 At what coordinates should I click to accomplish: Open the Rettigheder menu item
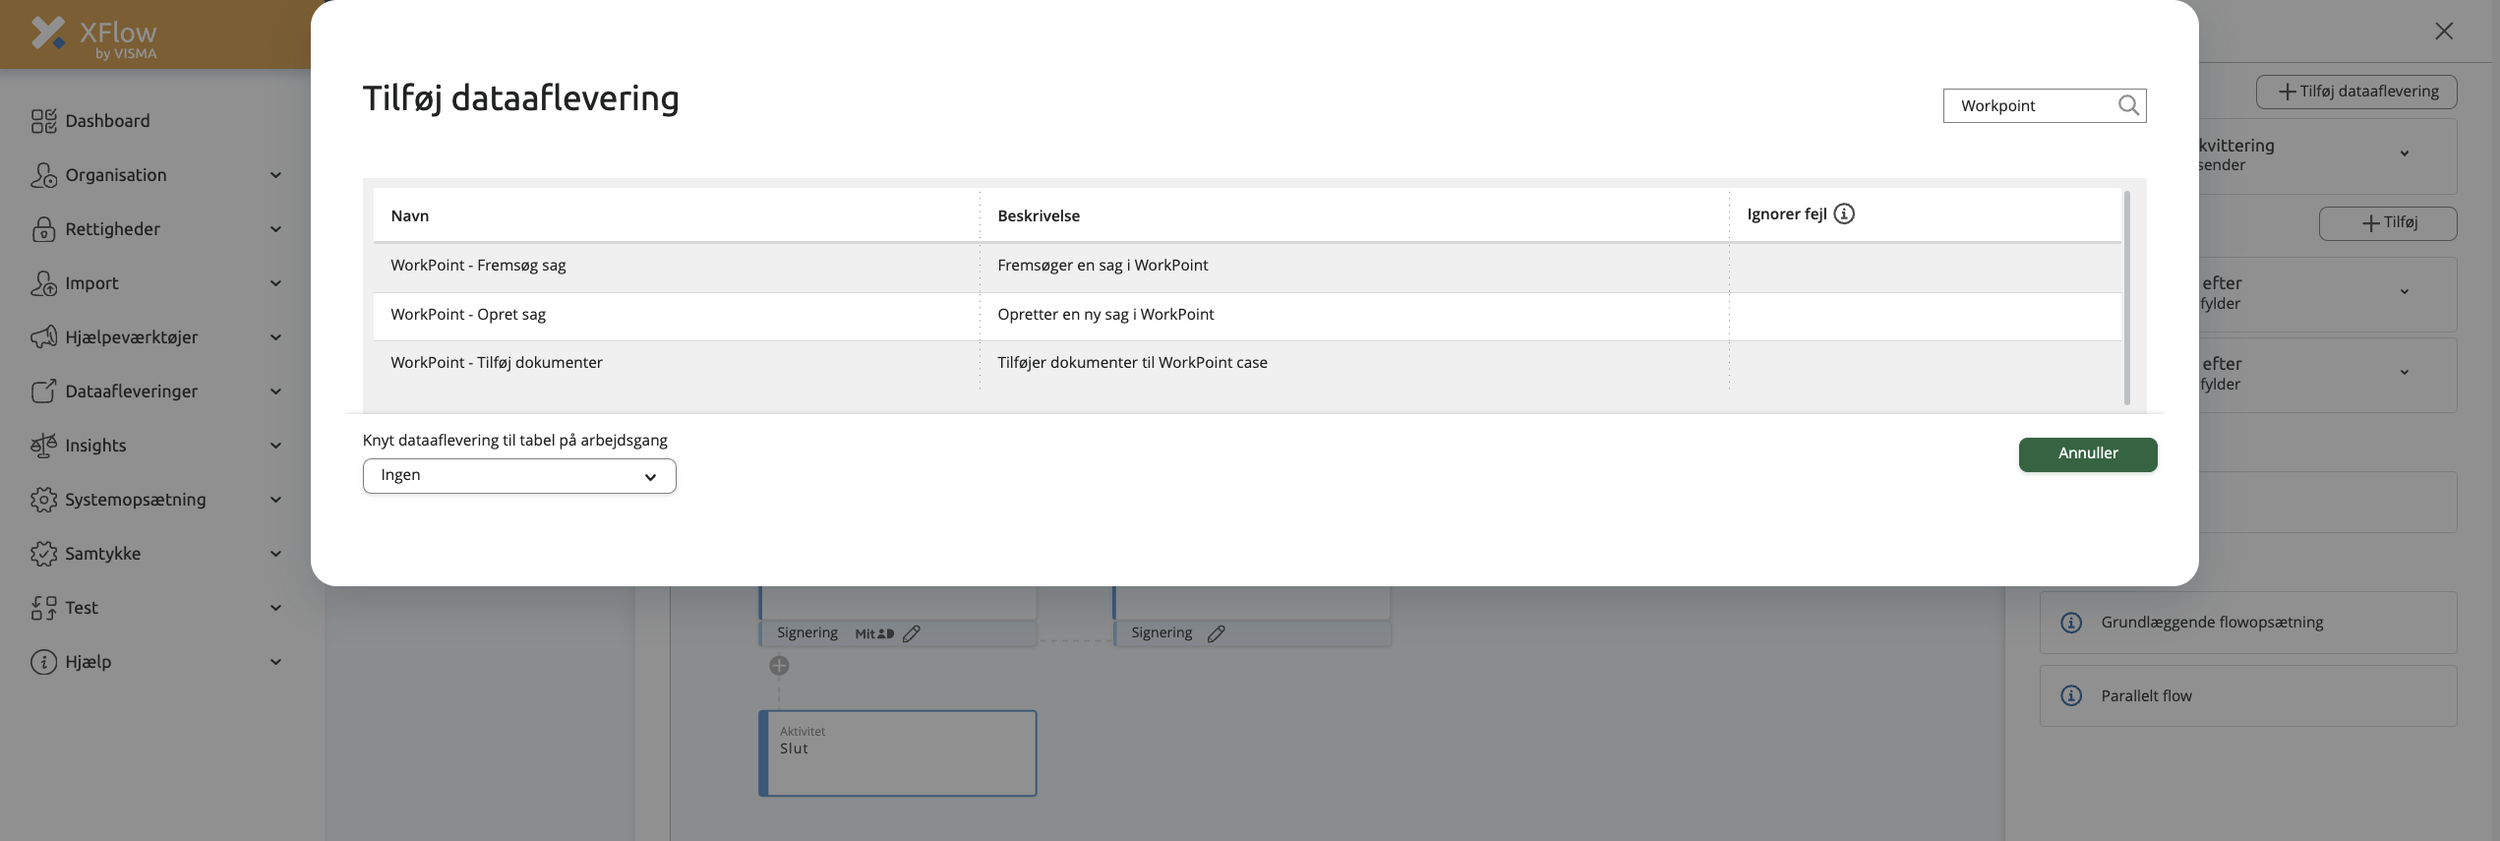(112, 229)
